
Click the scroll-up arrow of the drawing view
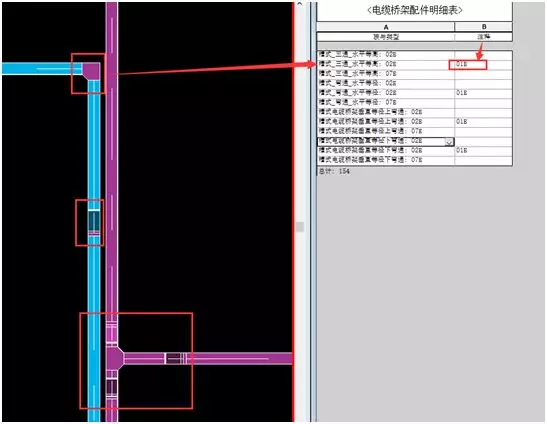pyautogui.click(x=300, y=4)
